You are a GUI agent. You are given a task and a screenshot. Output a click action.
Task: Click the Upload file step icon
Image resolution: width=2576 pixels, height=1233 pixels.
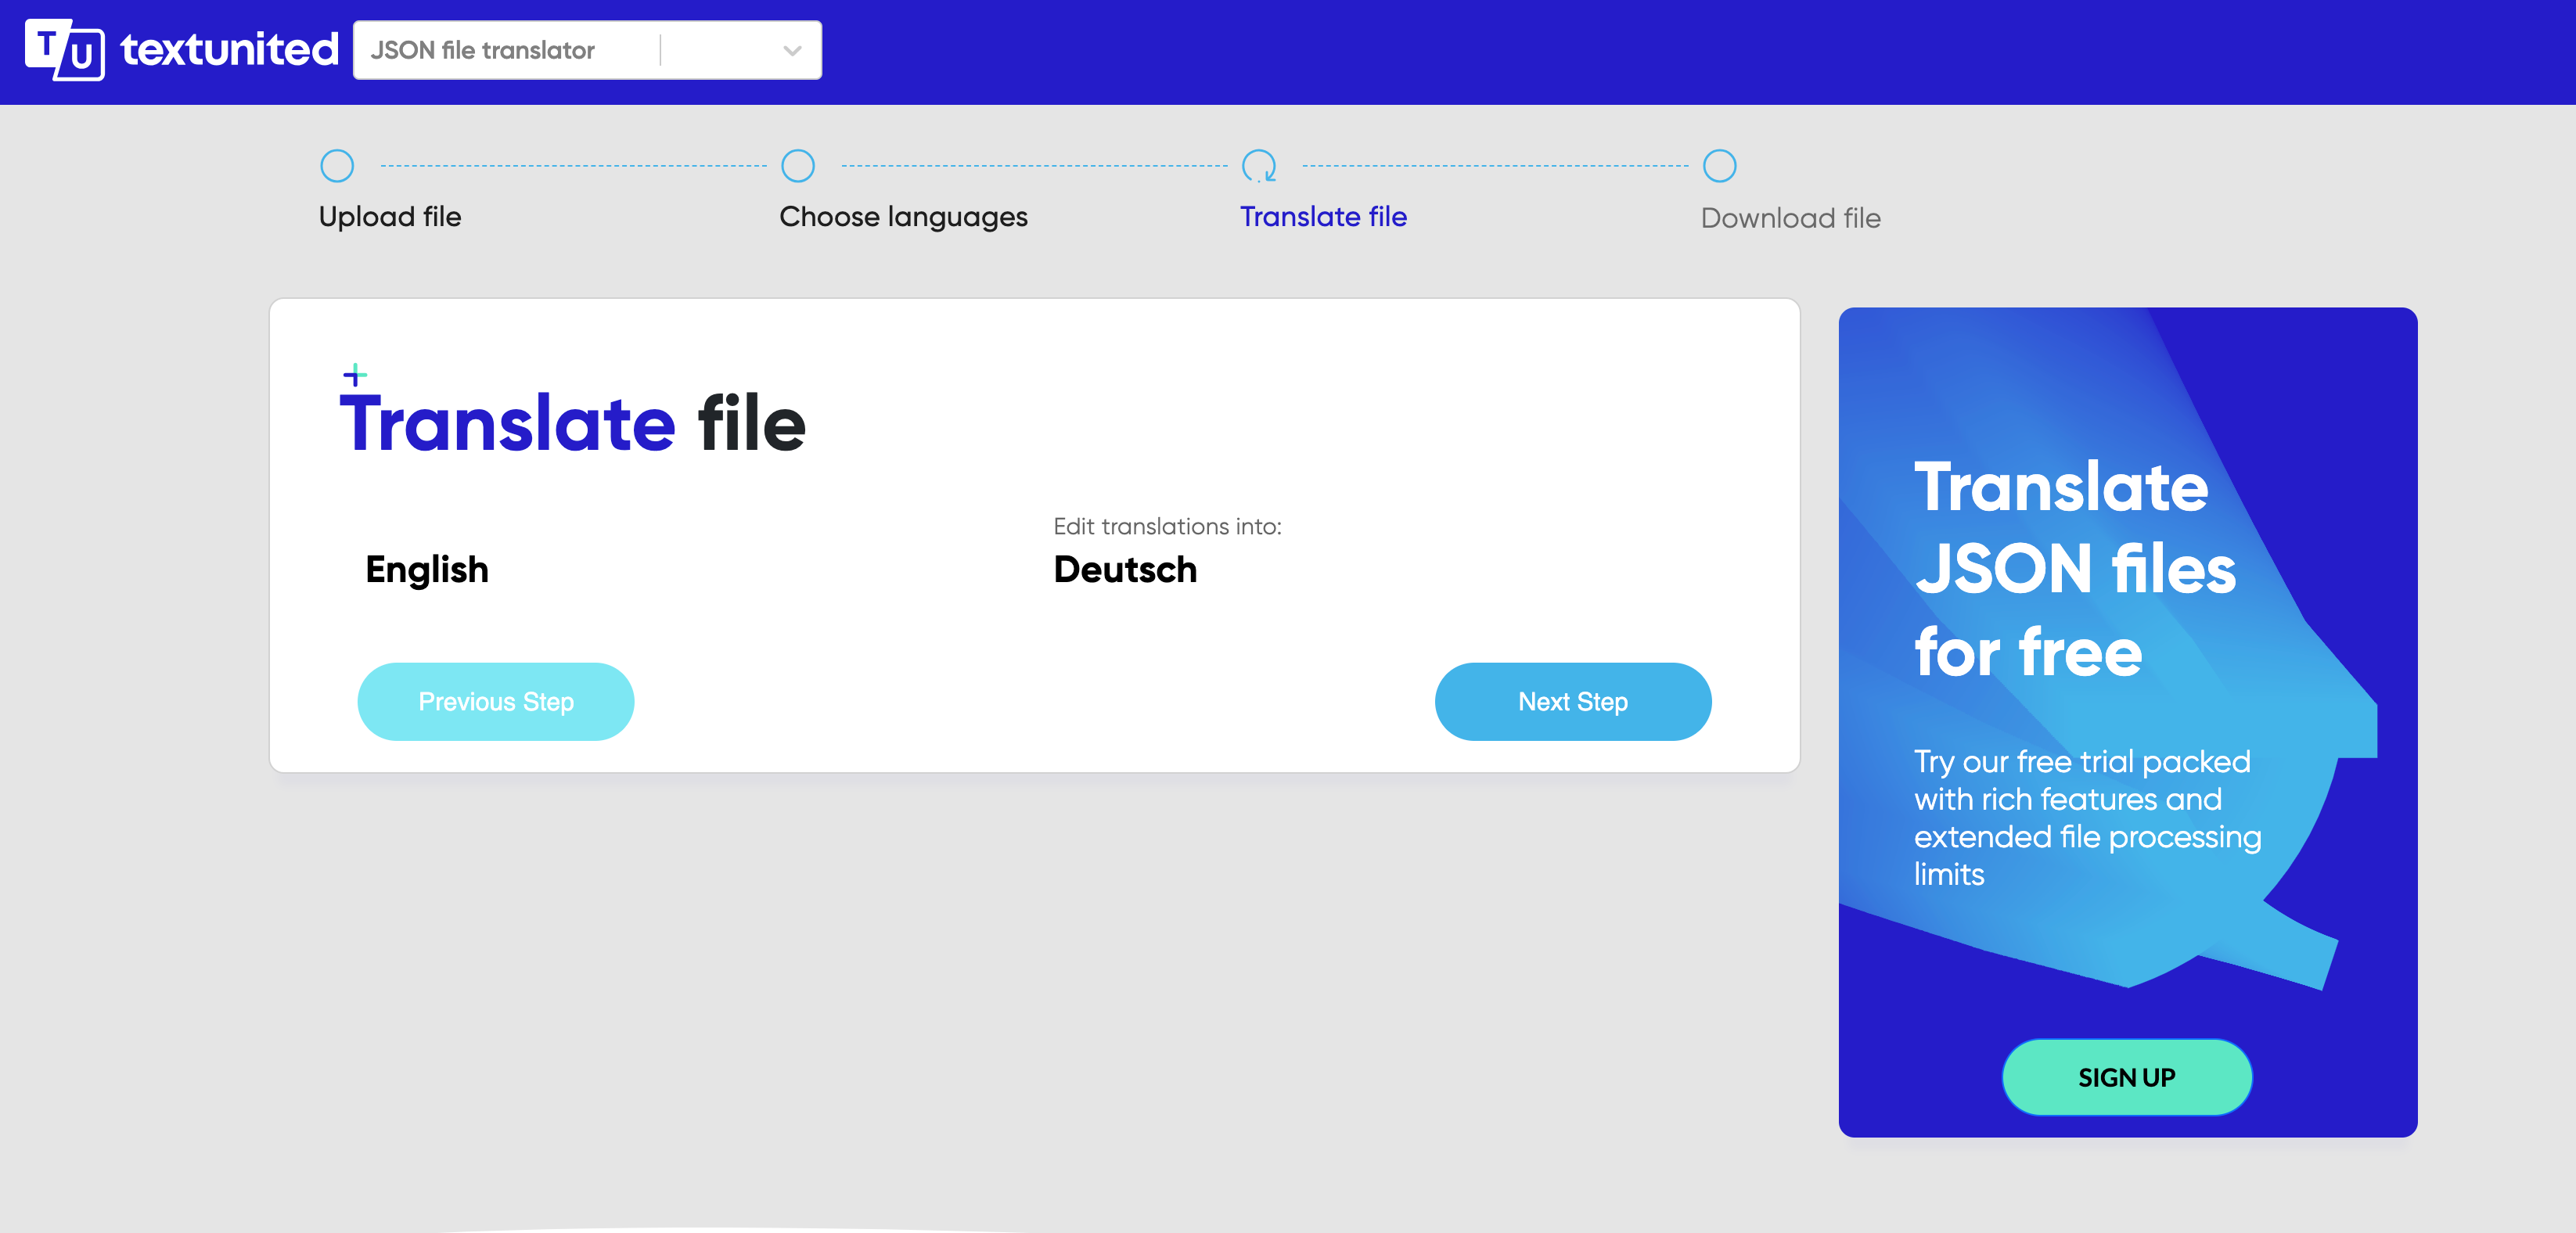(336, 163)
